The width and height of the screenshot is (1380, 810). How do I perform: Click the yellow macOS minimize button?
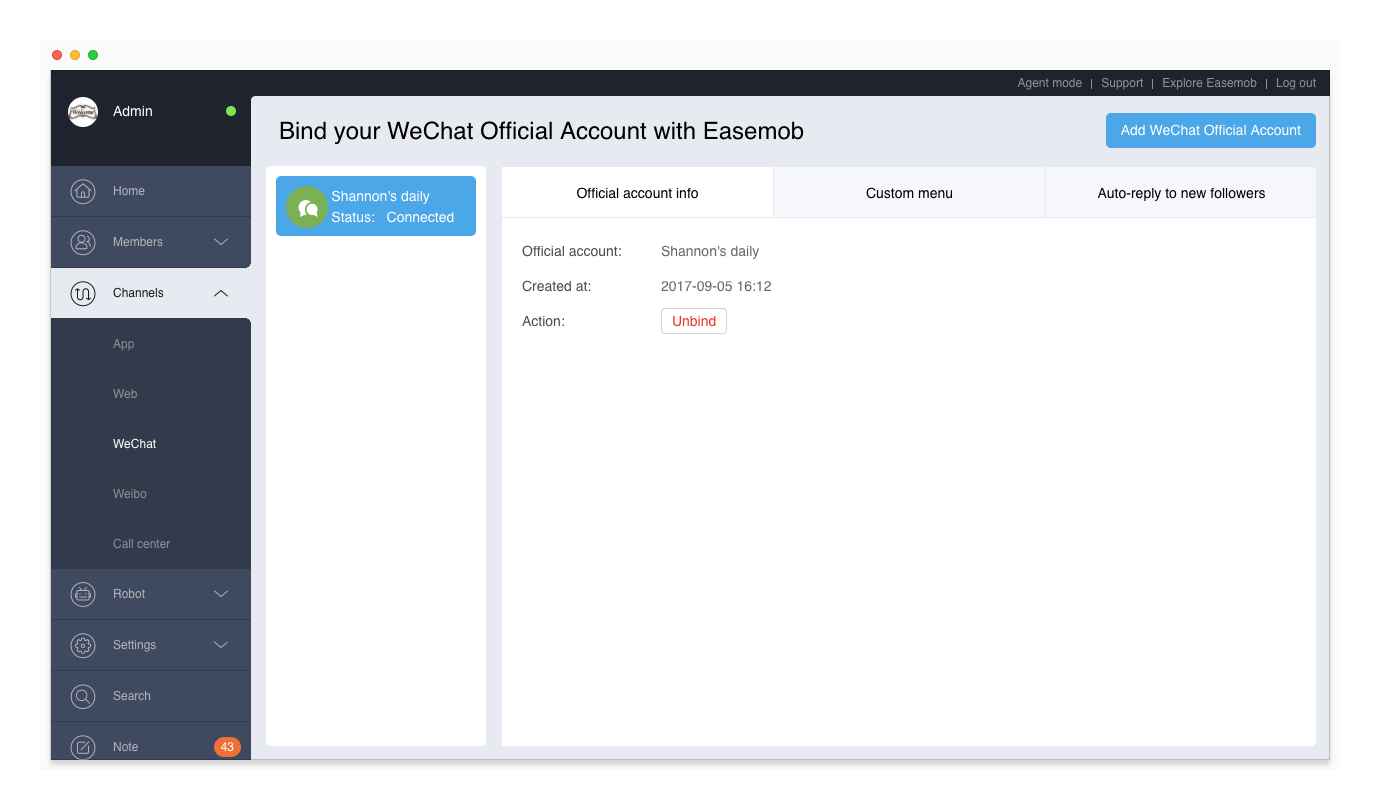[x=75, y=55]
